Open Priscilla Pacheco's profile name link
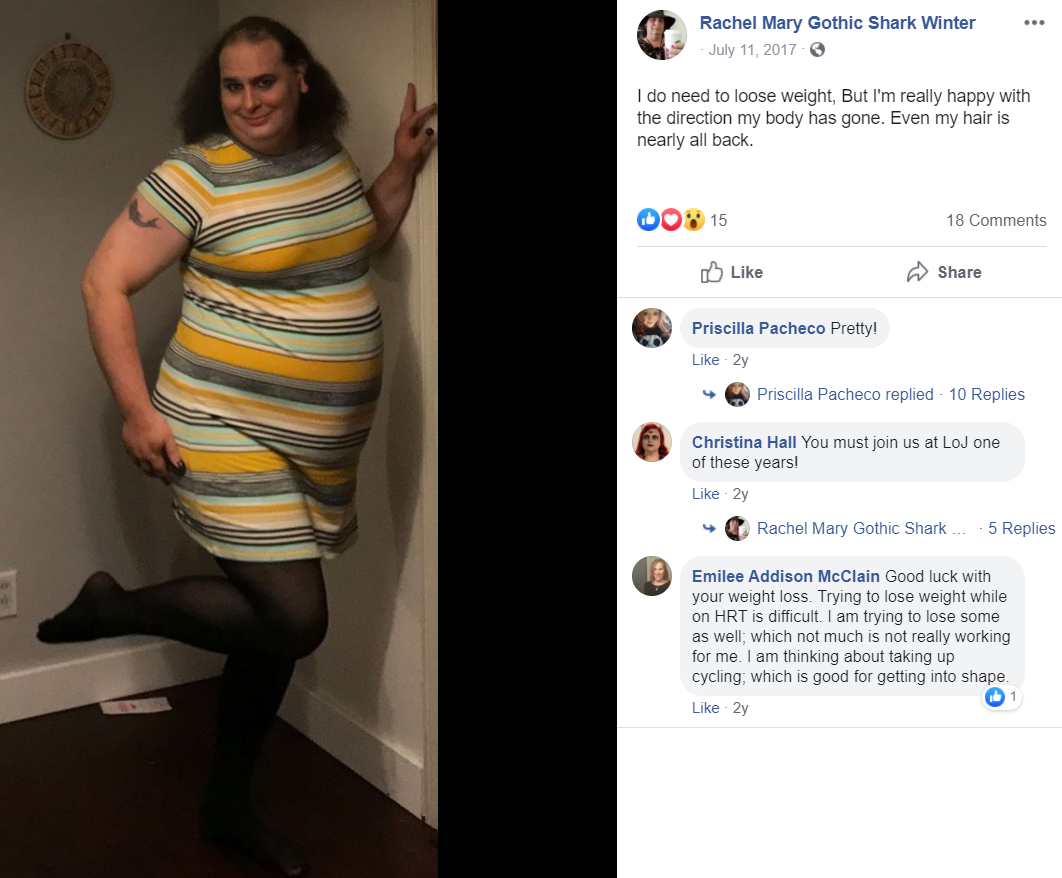The width and height of the screenshot is (1062, 878). [x=758, y=329]
